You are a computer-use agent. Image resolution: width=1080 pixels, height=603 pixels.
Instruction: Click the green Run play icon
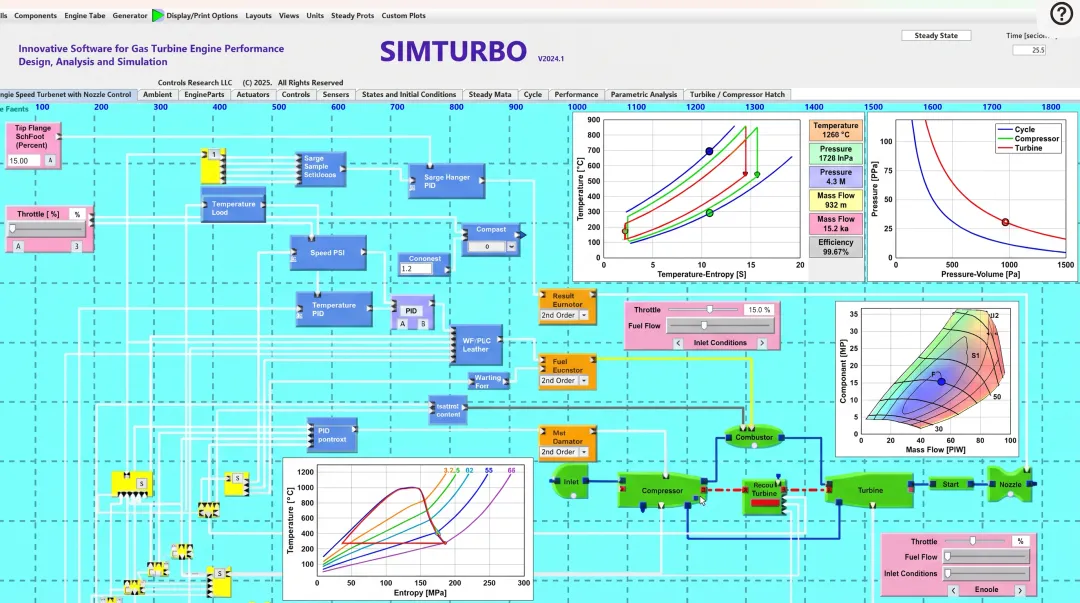point(158,15)
